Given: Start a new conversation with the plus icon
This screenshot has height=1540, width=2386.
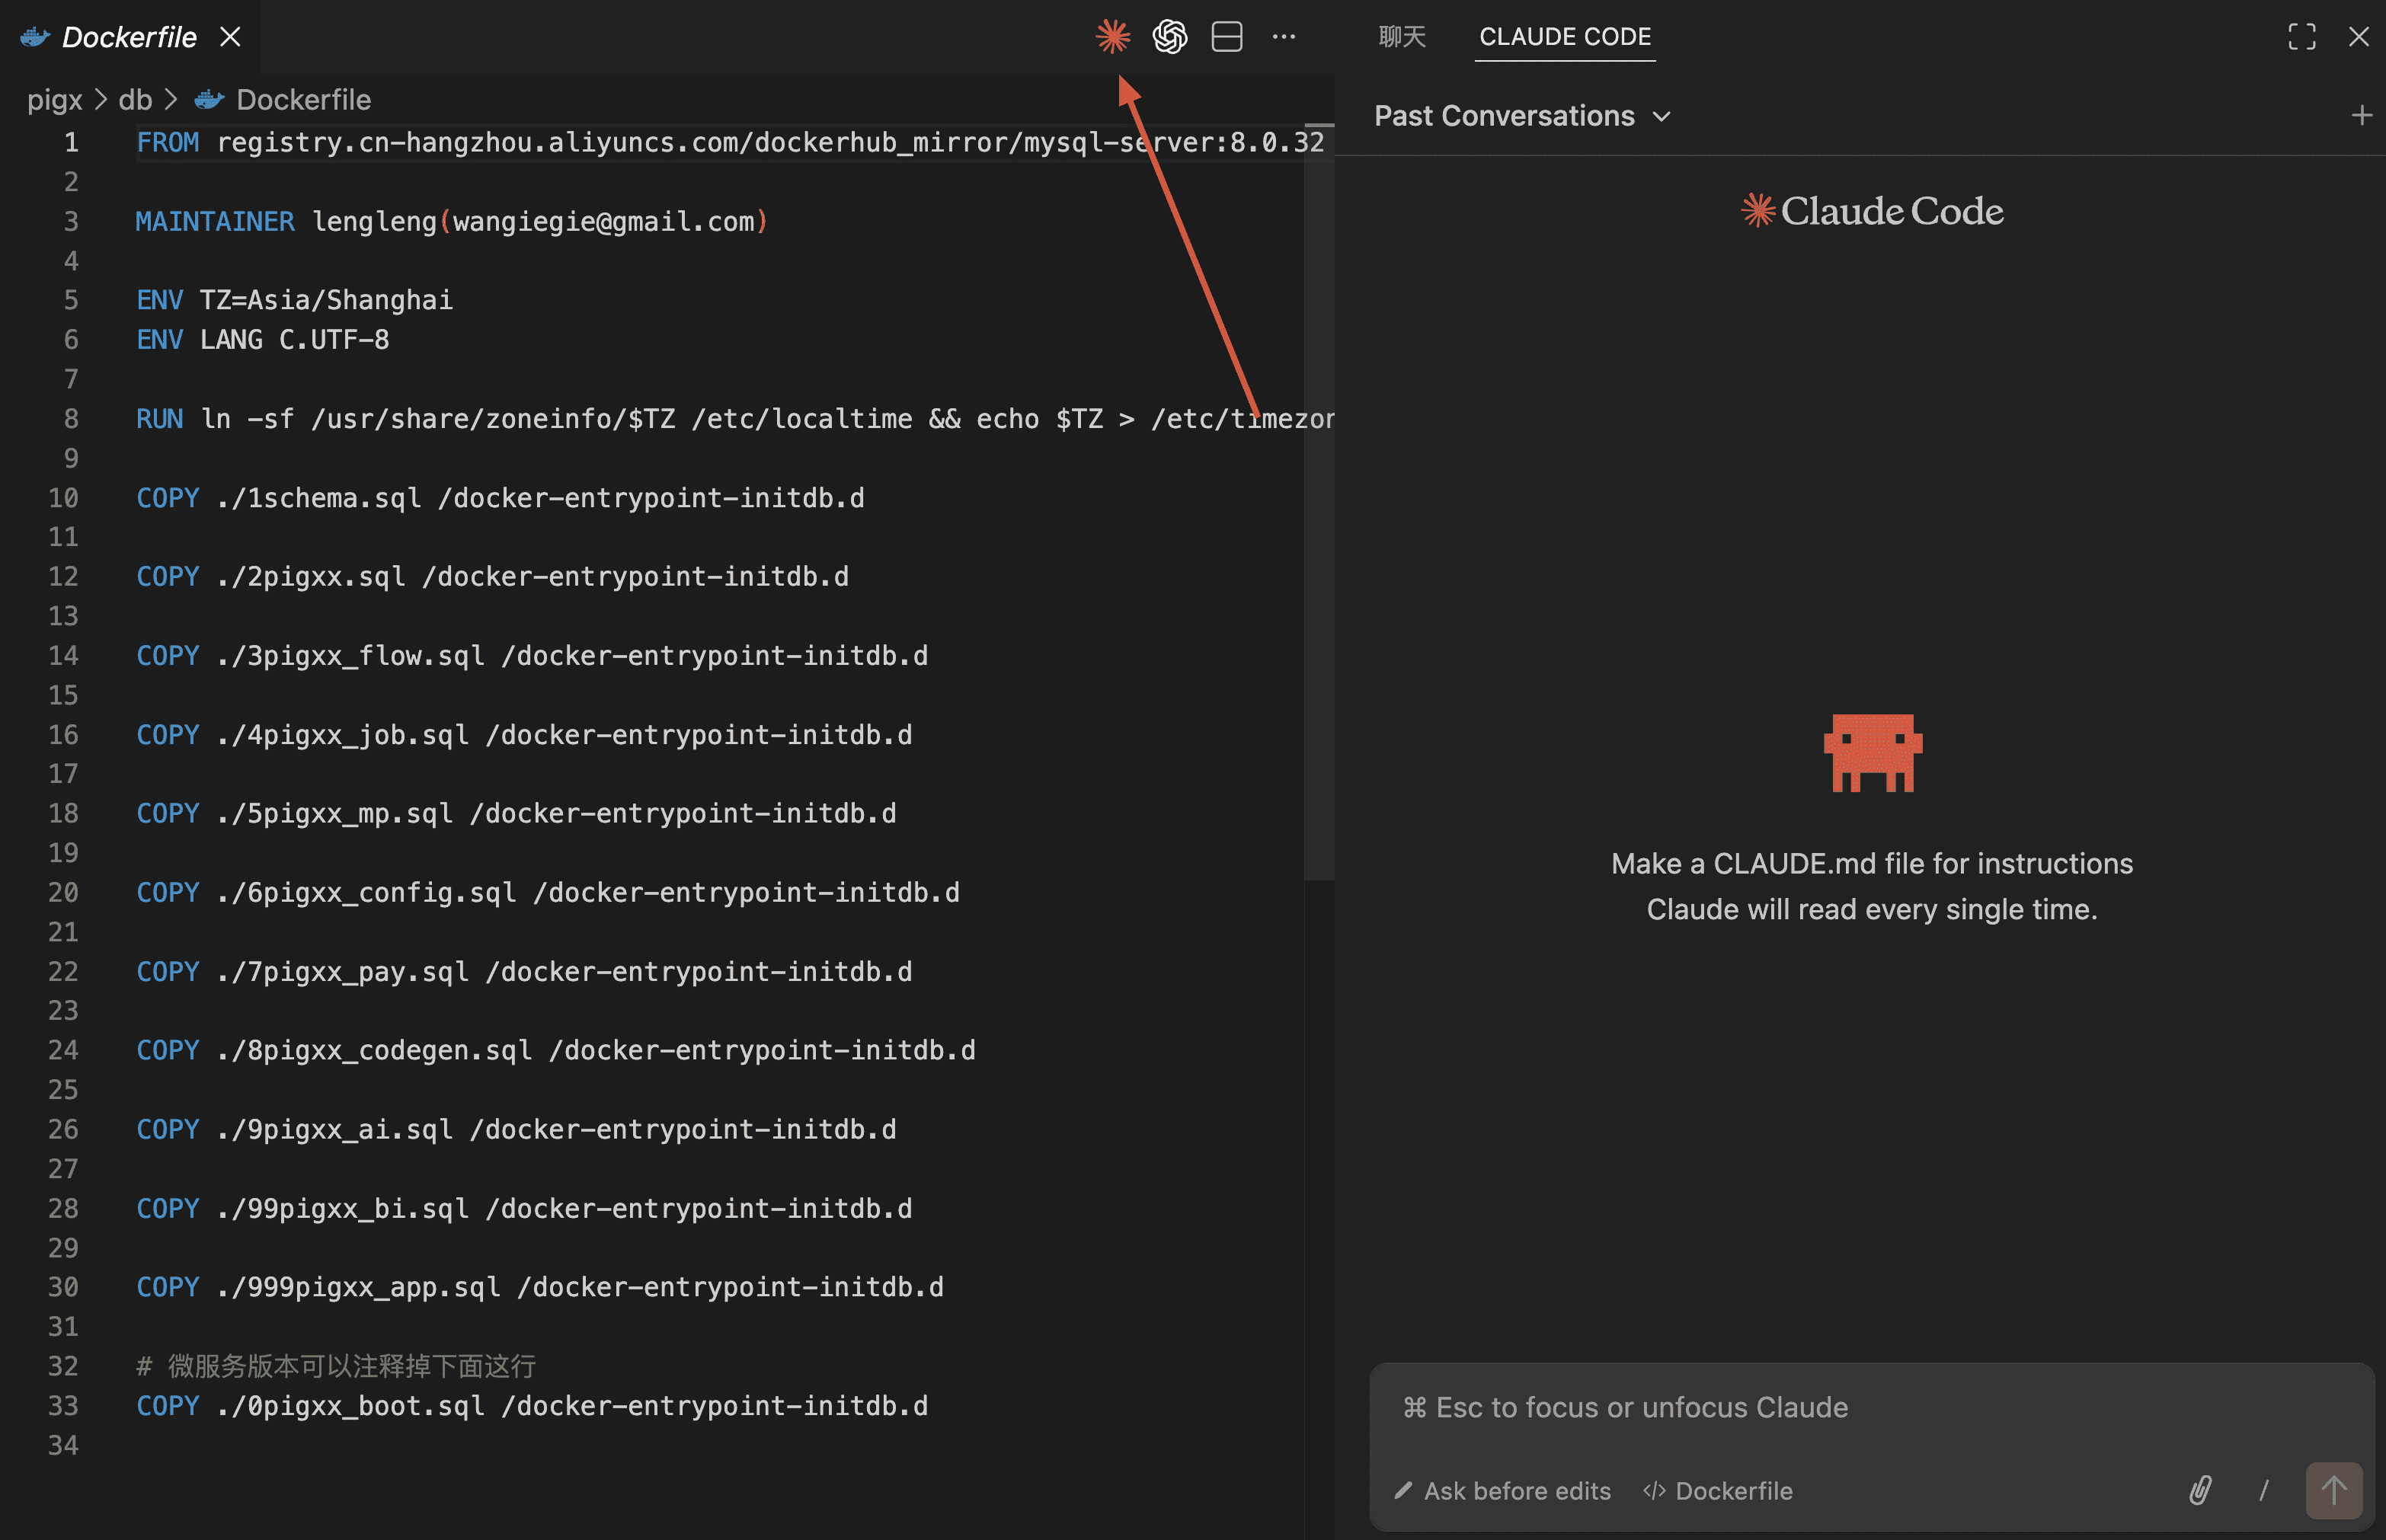Looking at the screenshot, I should tap(2362, 114).
